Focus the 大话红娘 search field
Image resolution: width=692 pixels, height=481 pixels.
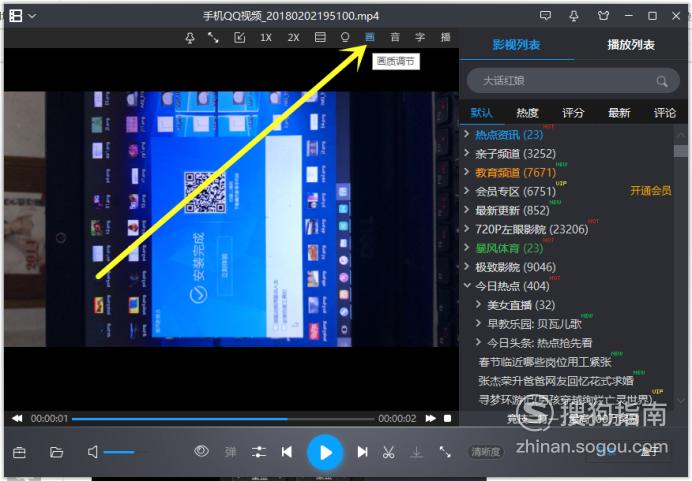(x=573, y=81)
